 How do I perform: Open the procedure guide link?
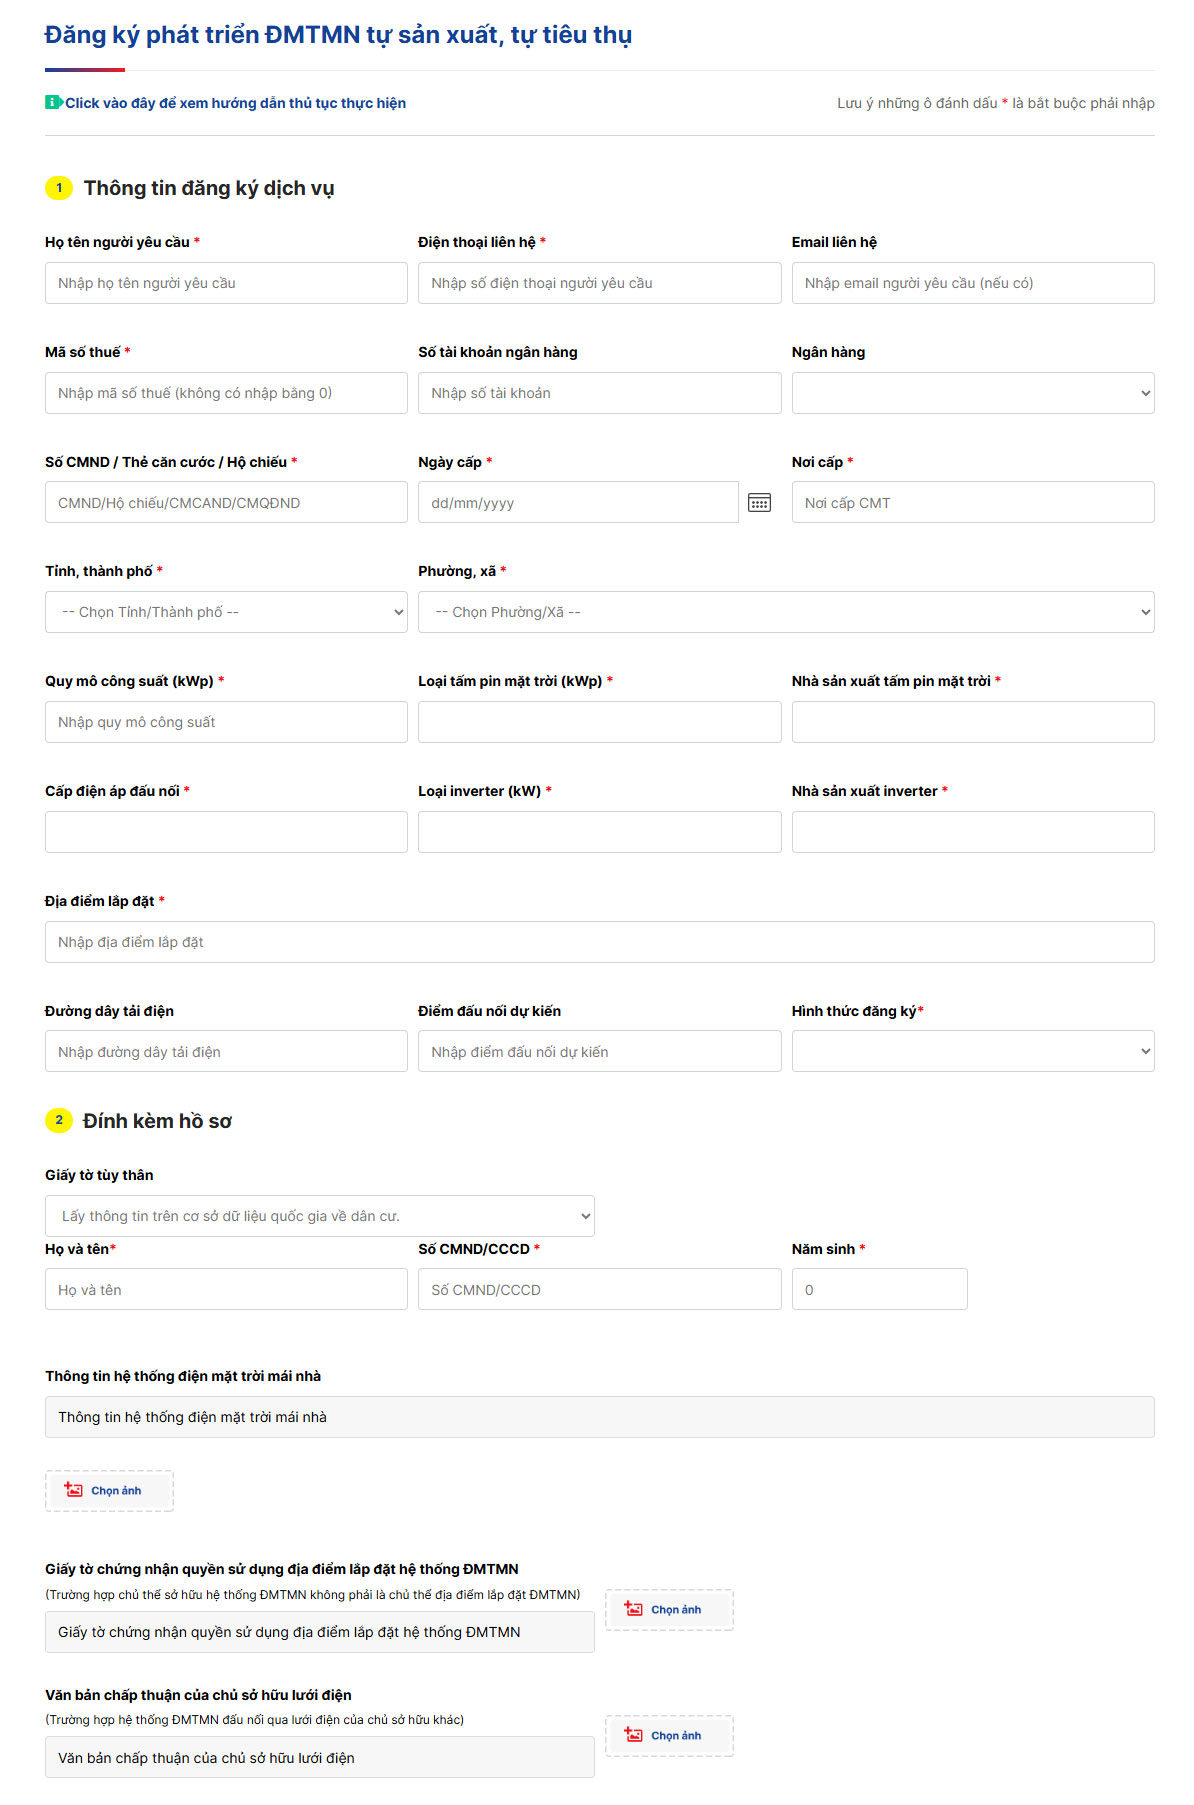[235, 103]
